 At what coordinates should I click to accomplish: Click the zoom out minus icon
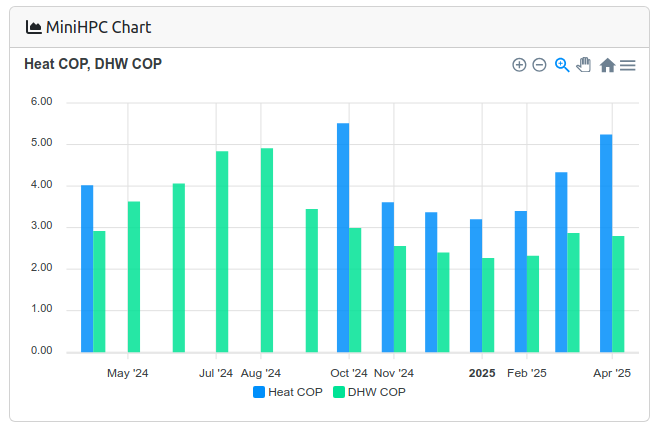tap(539, 65)
